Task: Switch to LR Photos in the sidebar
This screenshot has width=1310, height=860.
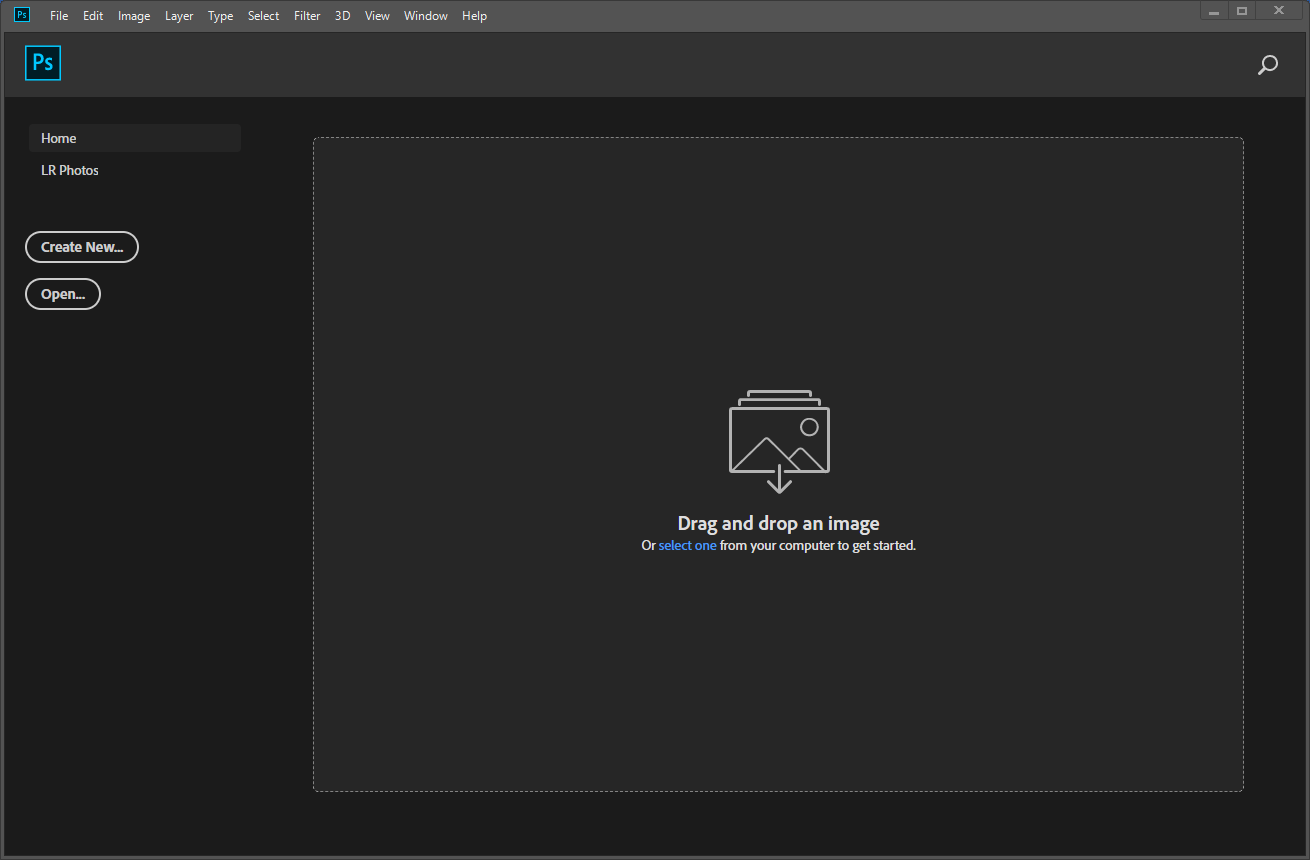Action: click(70, 170)
